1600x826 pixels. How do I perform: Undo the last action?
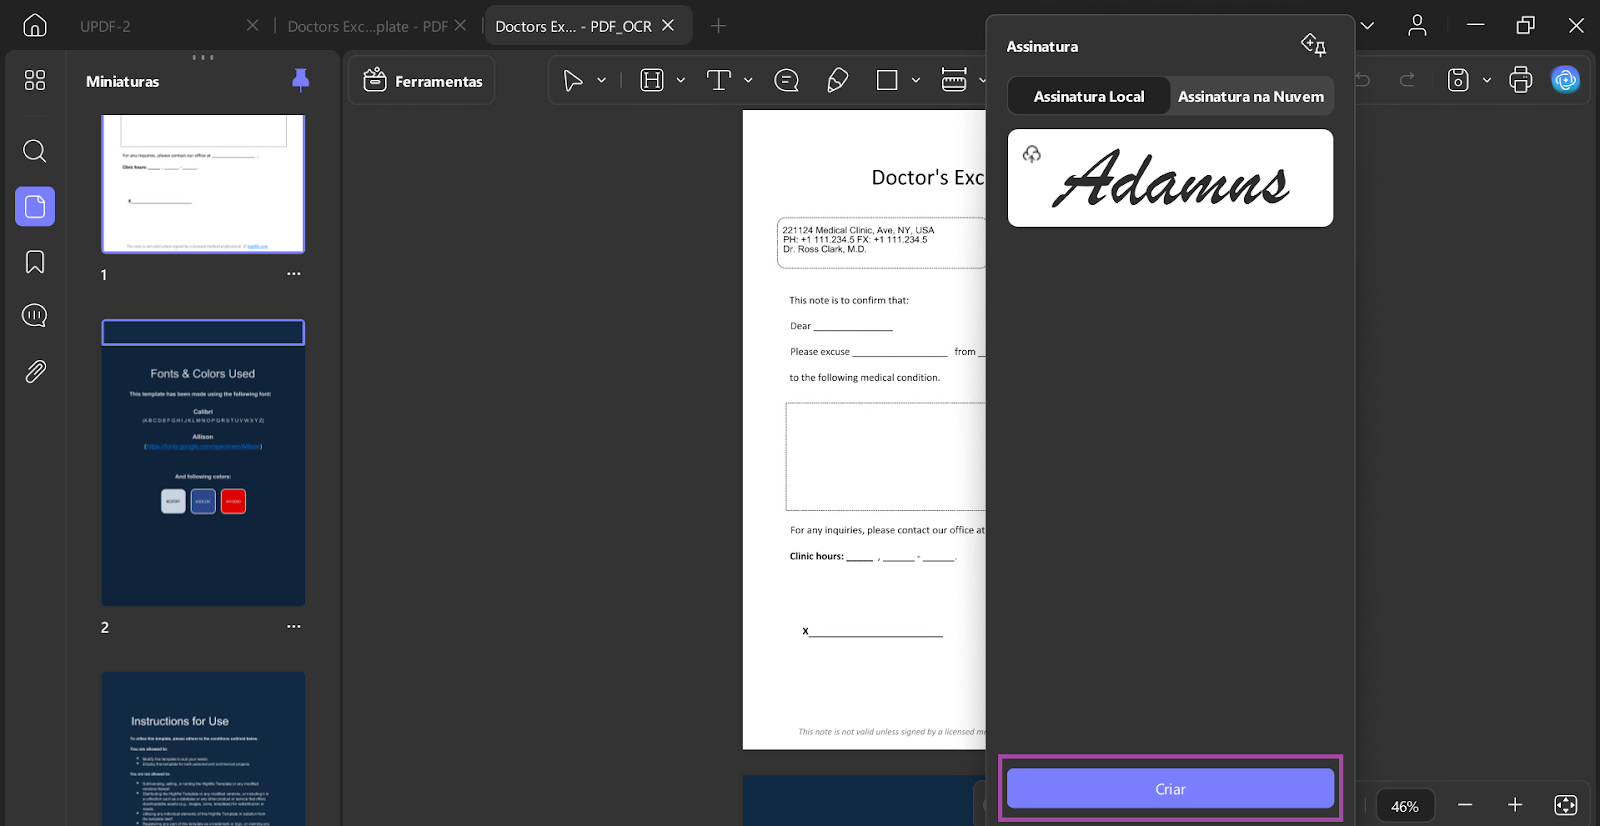[1362, 80]
